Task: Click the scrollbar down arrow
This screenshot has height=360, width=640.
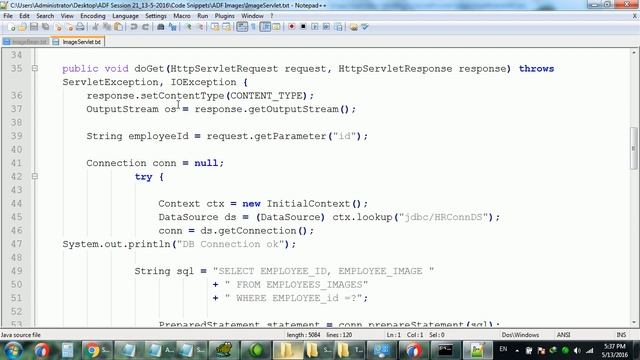Action: (633, 322)
